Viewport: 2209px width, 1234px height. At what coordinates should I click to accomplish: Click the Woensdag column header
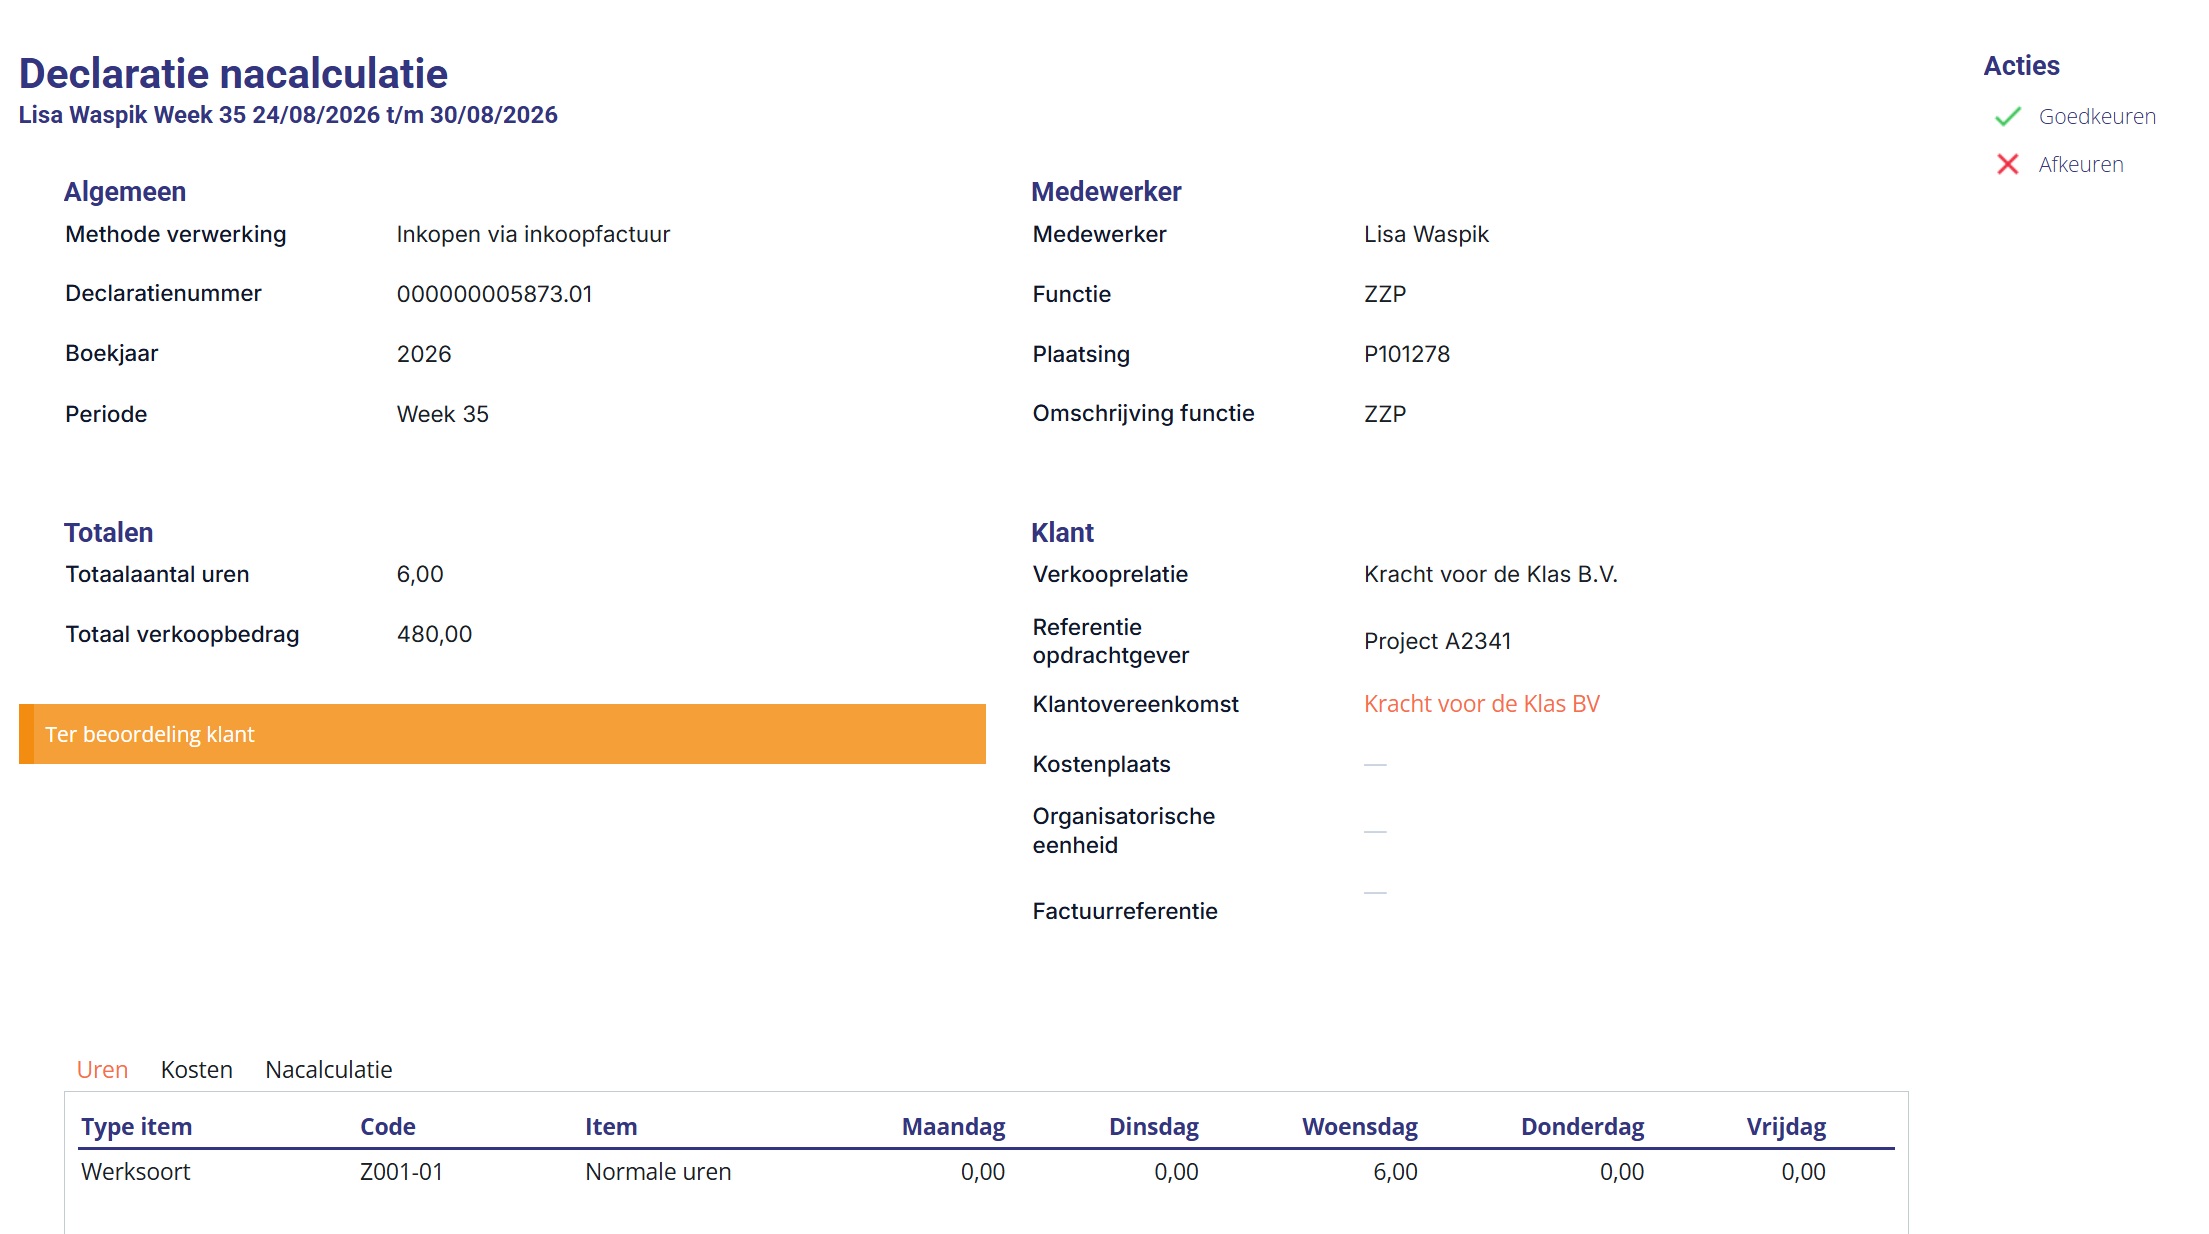(x=1359, y=1126)
